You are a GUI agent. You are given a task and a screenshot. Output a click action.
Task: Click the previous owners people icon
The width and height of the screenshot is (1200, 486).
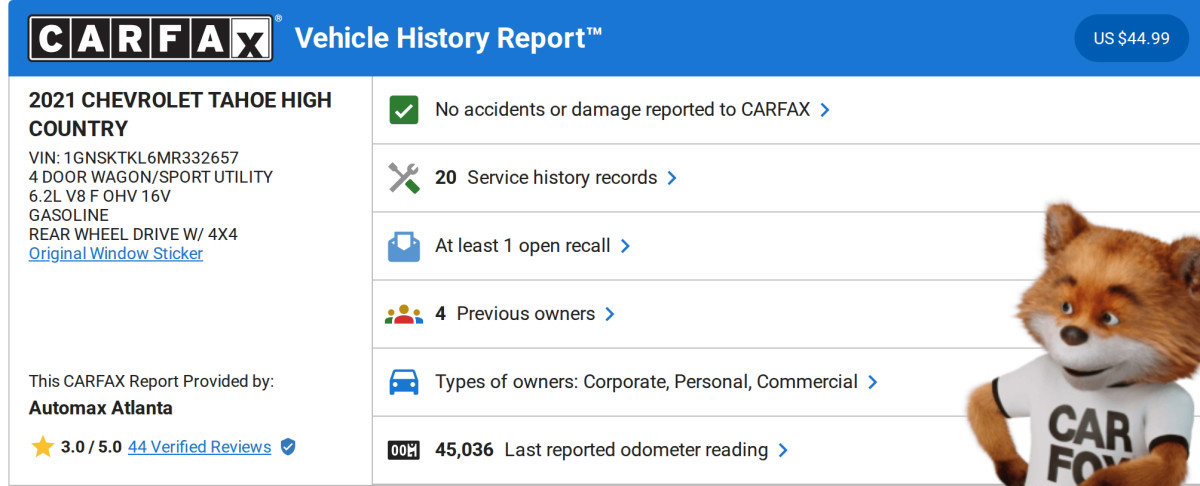click(x=404, y=314)
